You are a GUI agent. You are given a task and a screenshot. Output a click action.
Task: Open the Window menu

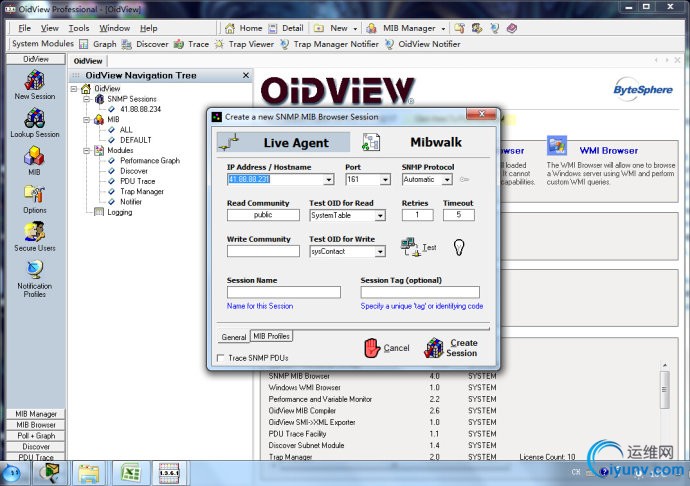coord(114,28)
